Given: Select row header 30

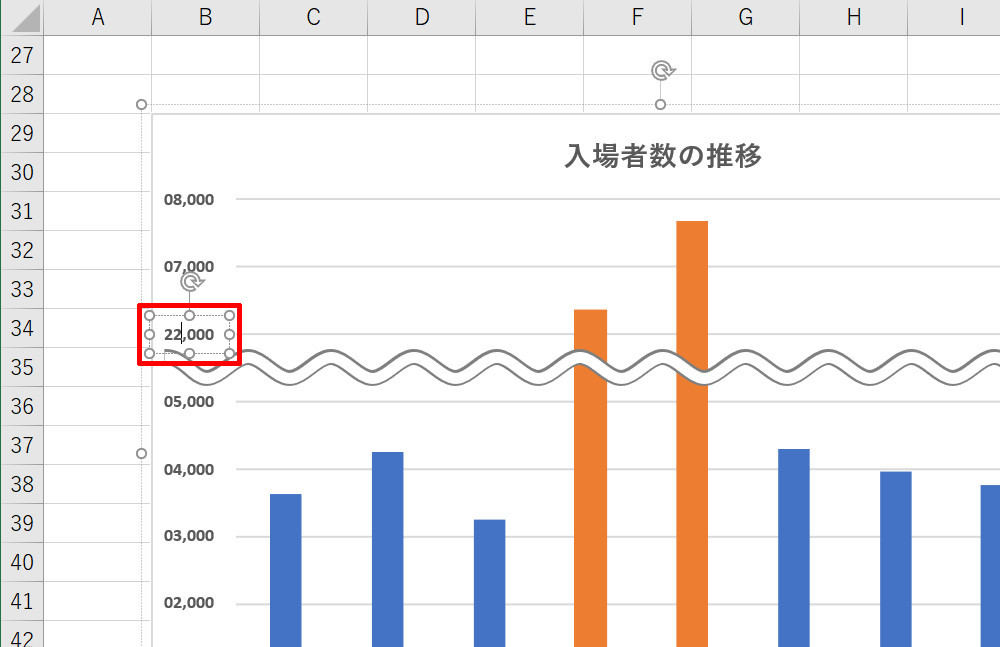Looking at the screenshot, I should pyautogui.click(x=21, y=172).
